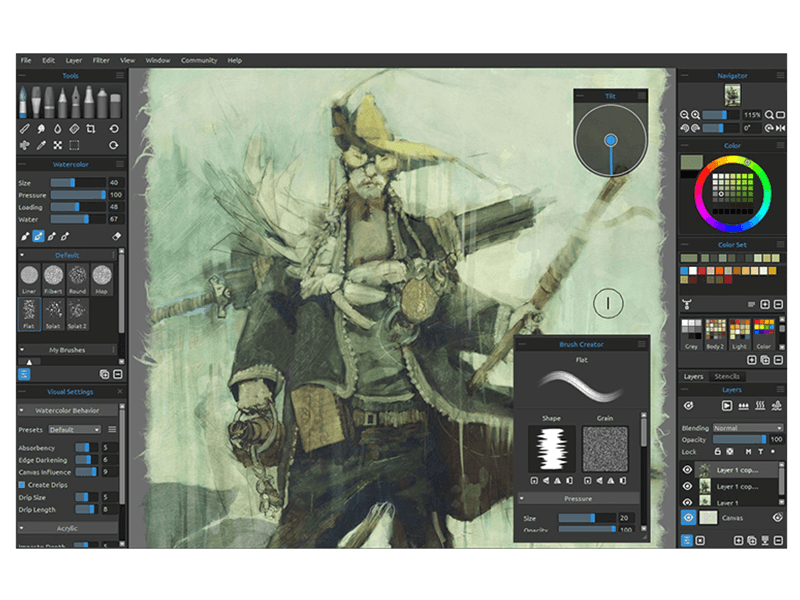Switch to the Stencils tab
Screen dimensions: 800x600
click(x=727, y=376)
